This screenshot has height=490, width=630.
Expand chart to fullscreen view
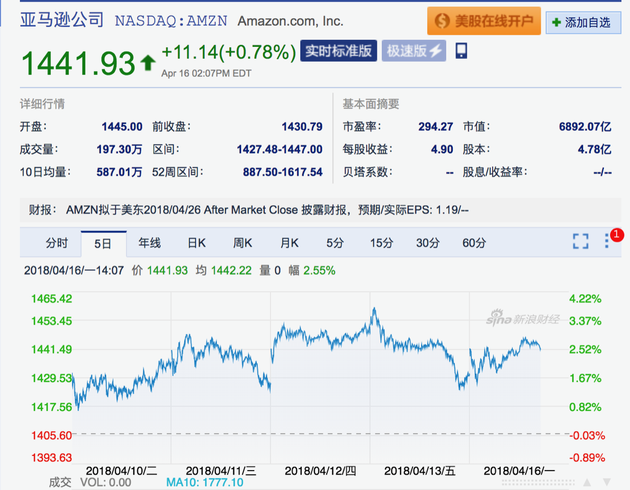[x=581, y=241]
